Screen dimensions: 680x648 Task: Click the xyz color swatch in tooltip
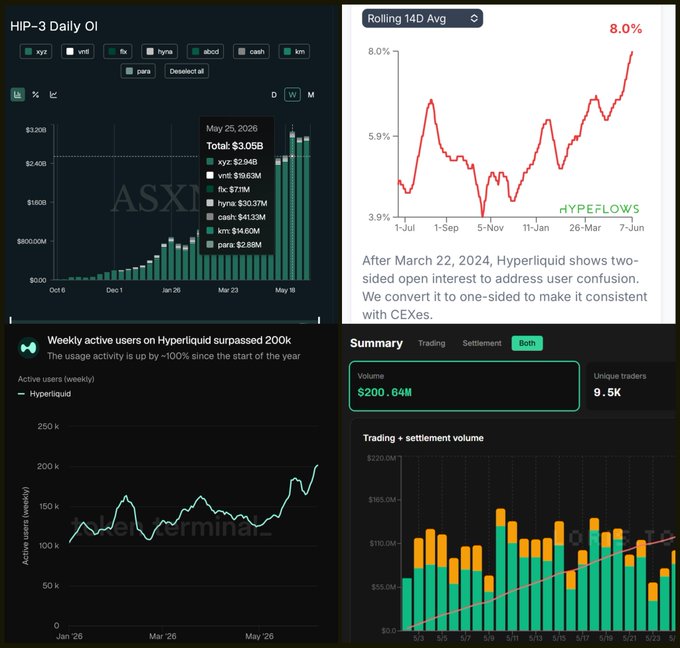(x=210, y=162)
